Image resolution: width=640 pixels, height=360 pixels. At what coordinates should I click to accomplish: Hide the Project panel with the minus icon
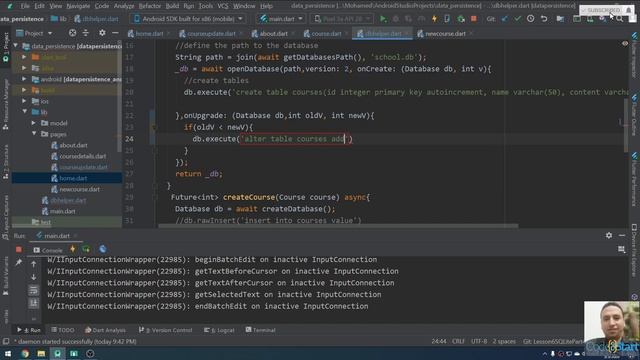tap(116, 33)
